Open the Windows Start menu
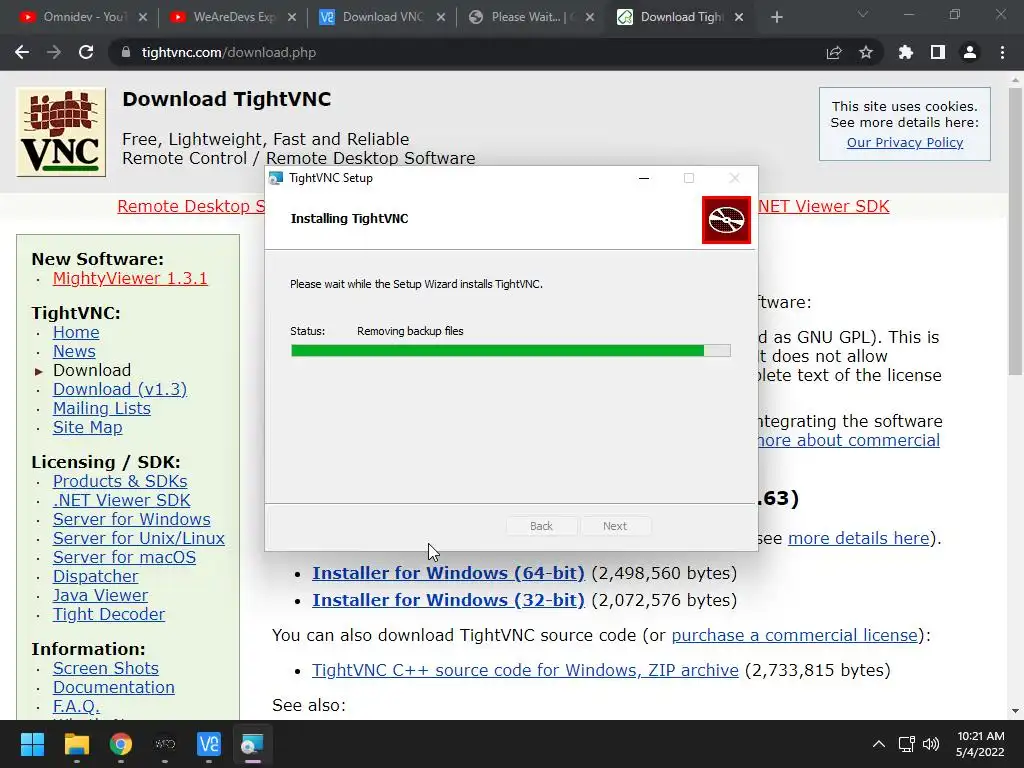Viewport: 1024px width, 768px height. click(x=32, y=744)
